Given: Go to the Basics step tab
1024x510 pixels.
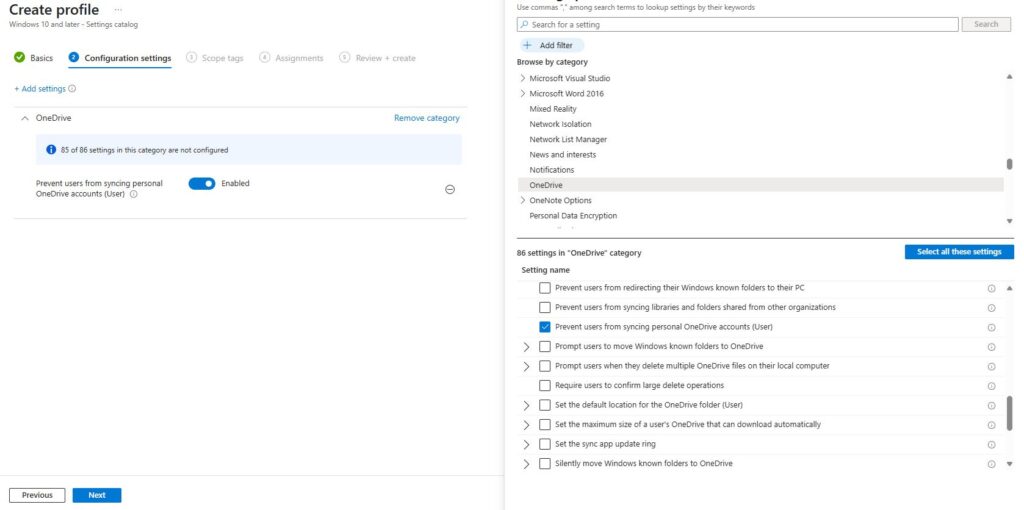Looking at the screenshot, I should pos(33,57).
